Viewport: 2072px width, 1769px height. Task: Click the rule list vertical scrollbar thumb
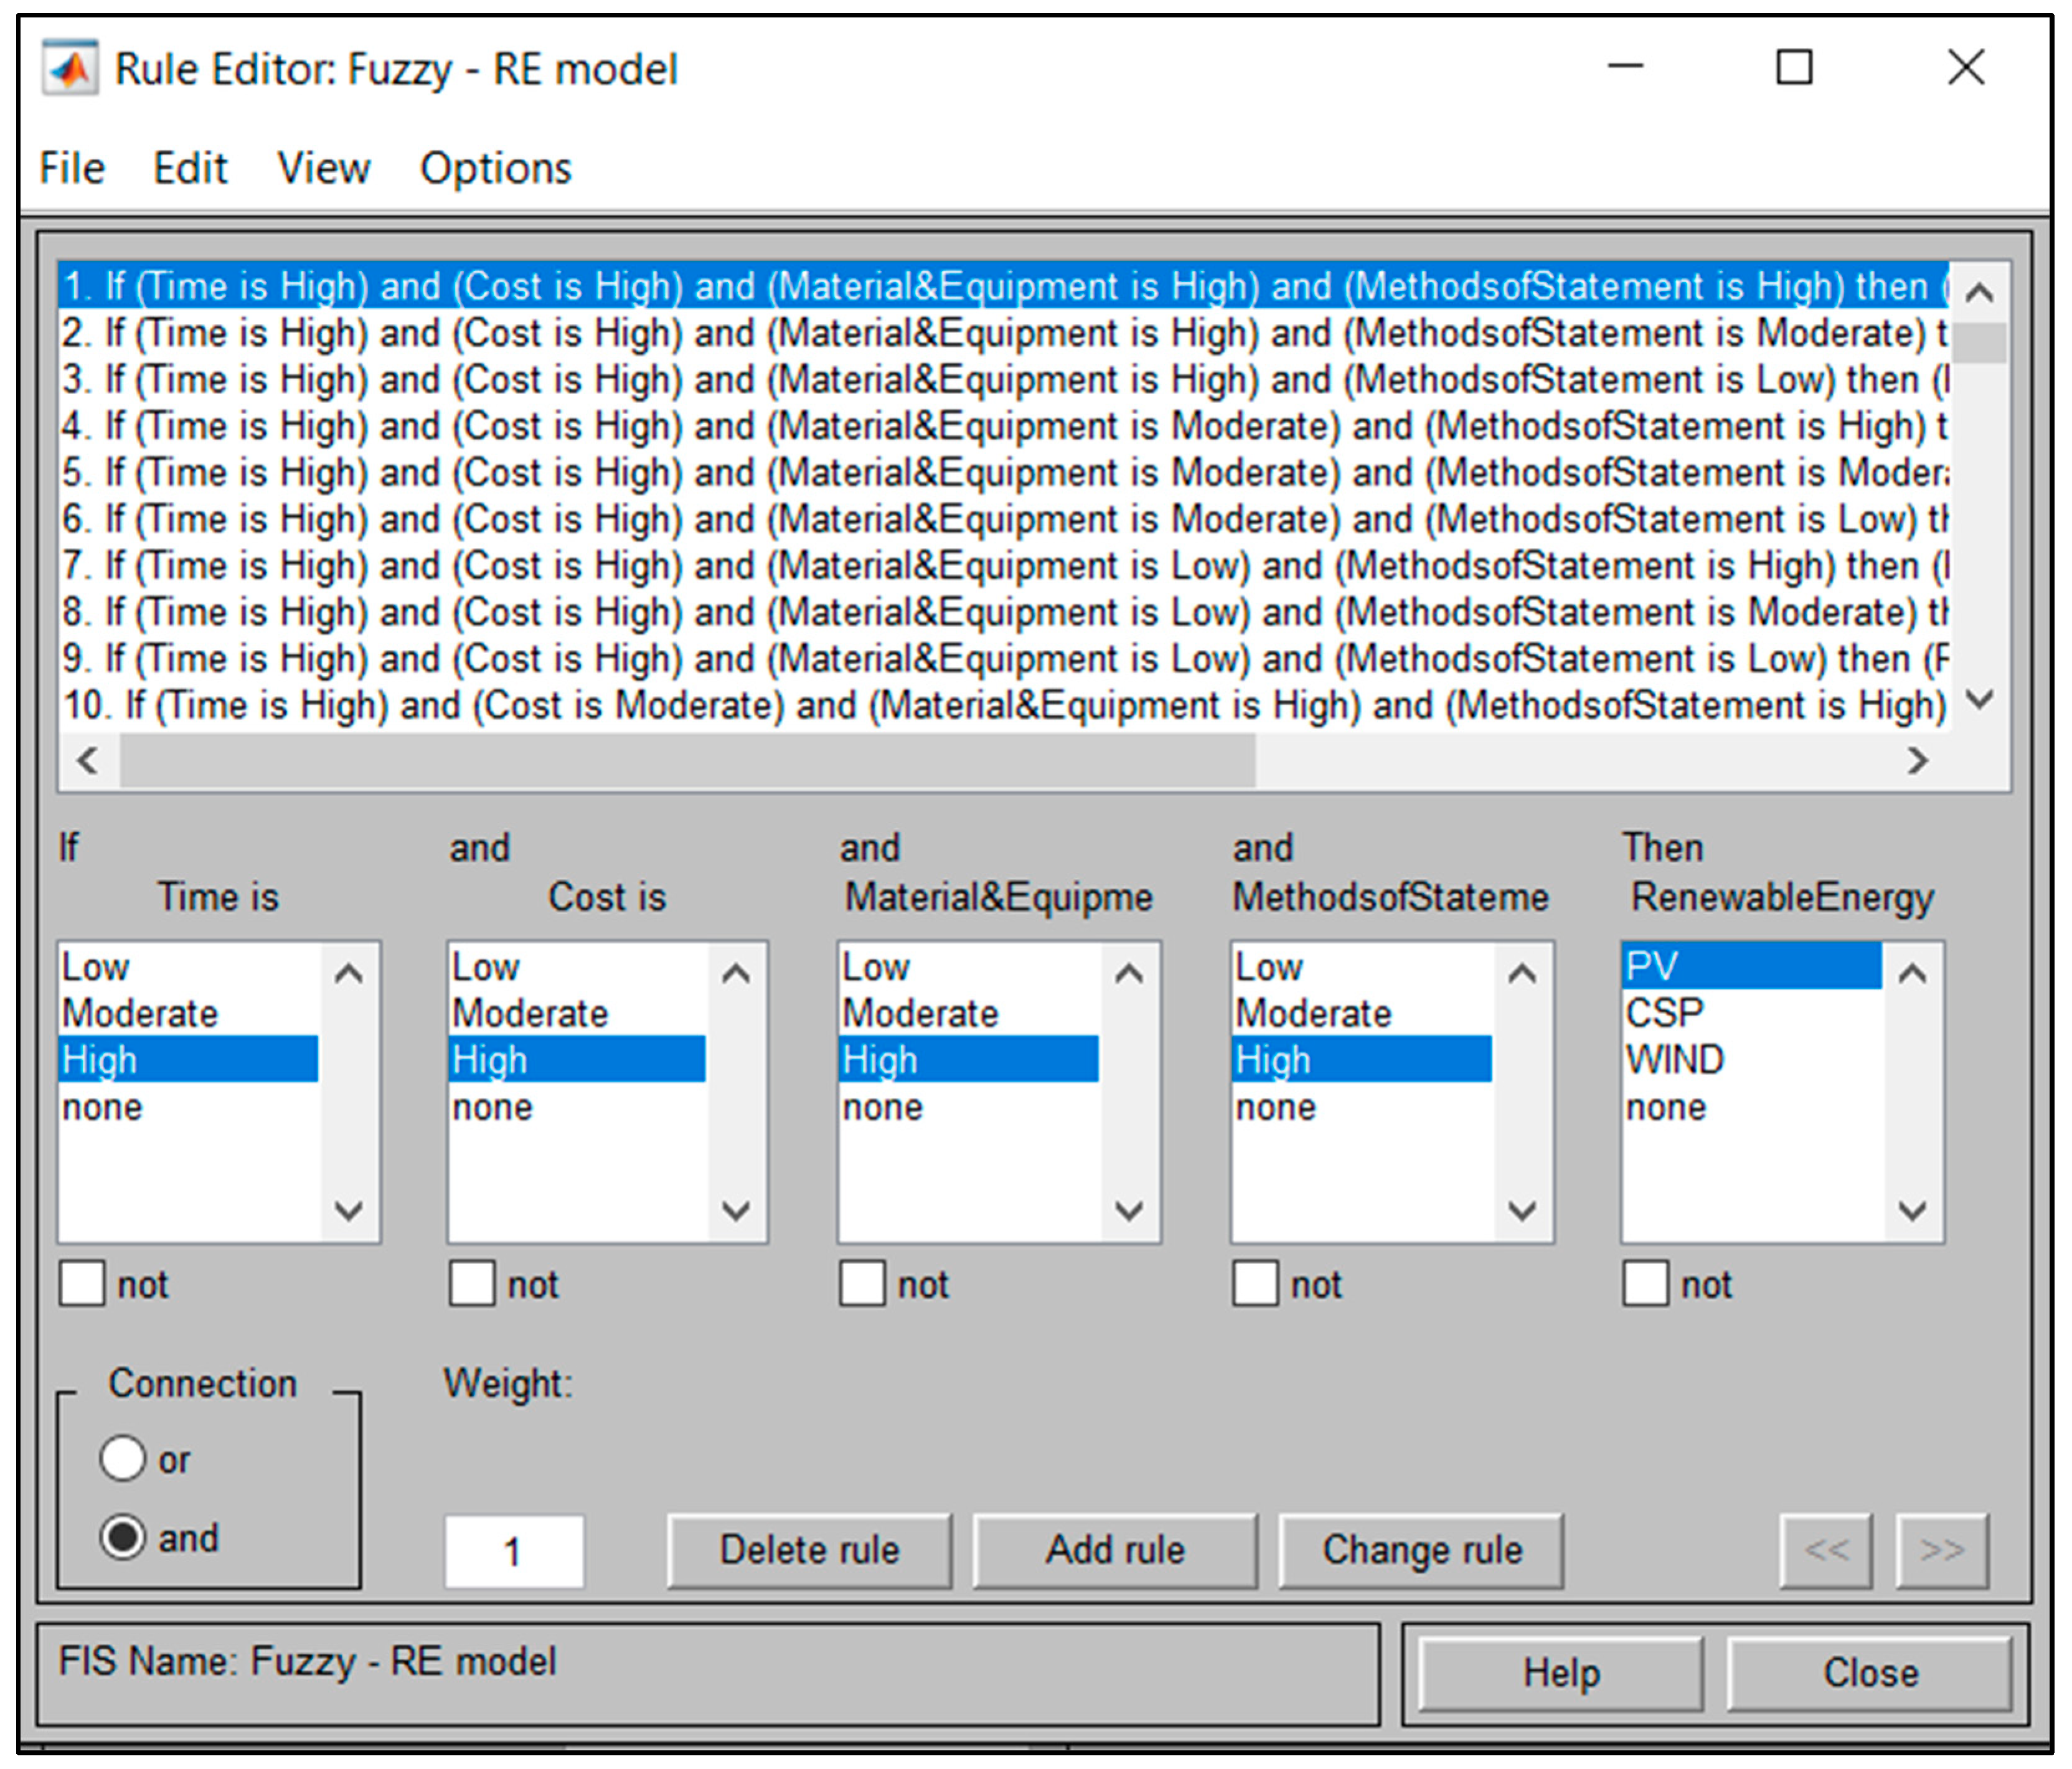coord(1979,342)
